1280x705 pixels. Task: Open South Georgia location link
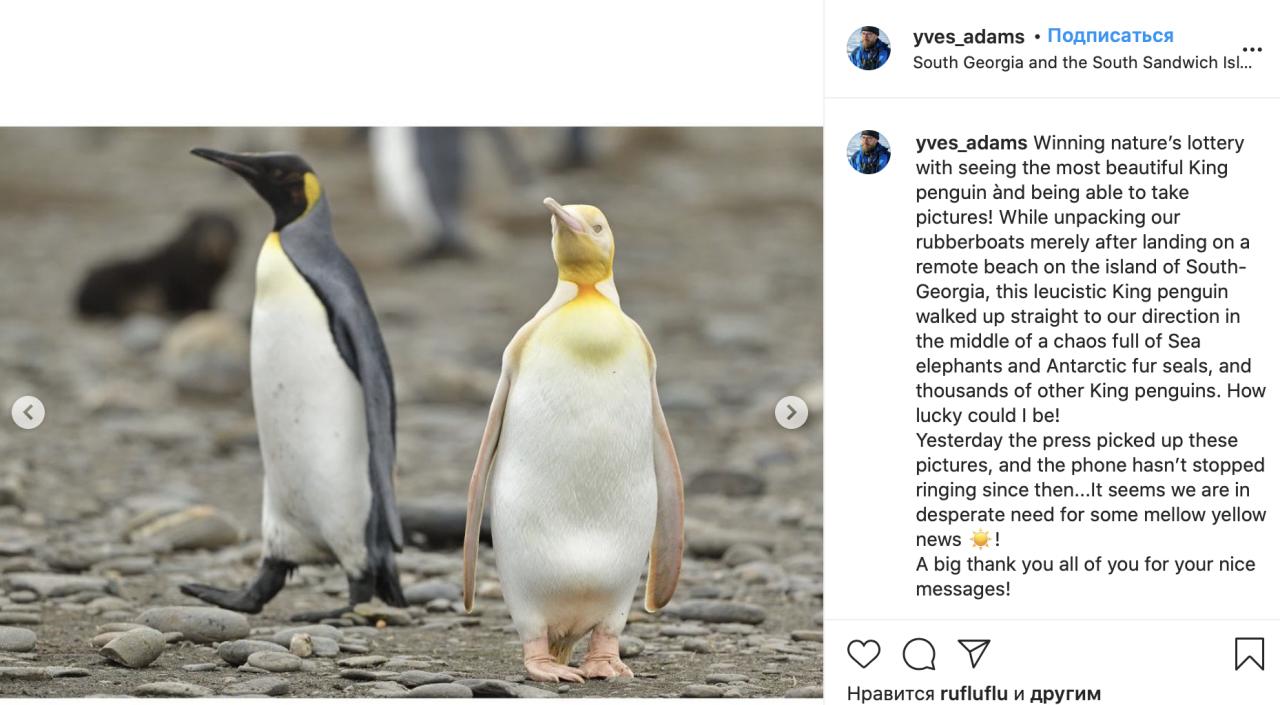click(1082, 62)
